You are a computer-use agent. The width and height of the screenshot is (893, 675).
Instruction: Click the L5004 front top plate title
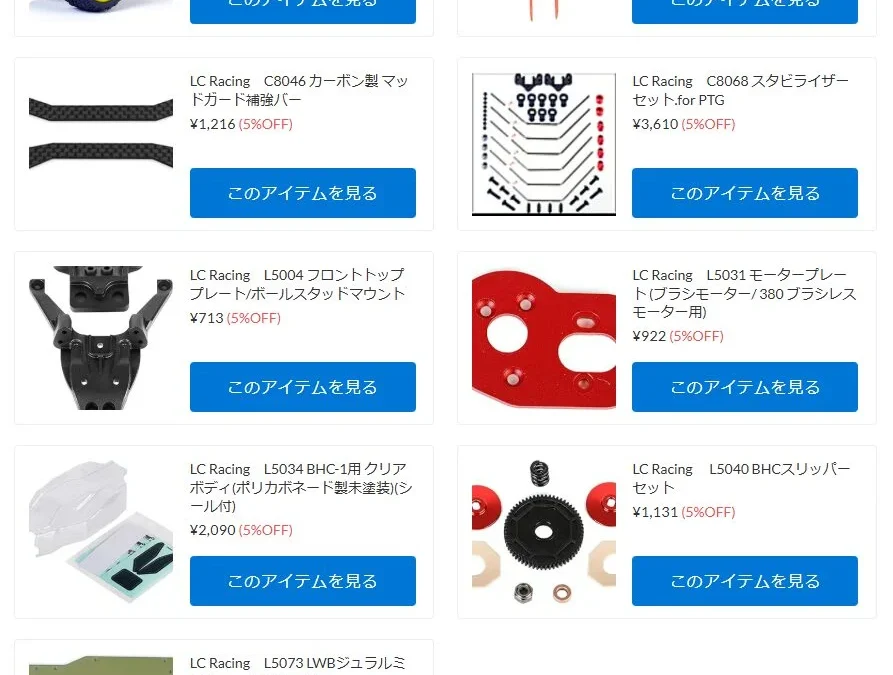pos(298,284)
